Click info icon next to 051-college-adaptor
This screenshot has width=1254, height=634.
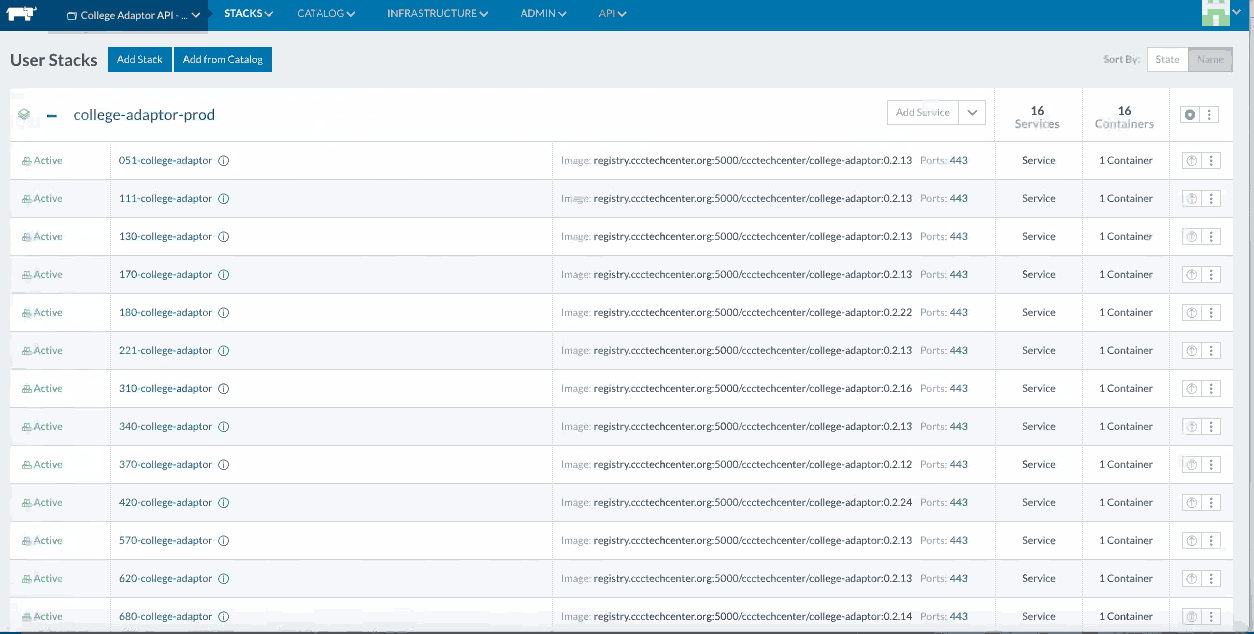pos(224,161)
